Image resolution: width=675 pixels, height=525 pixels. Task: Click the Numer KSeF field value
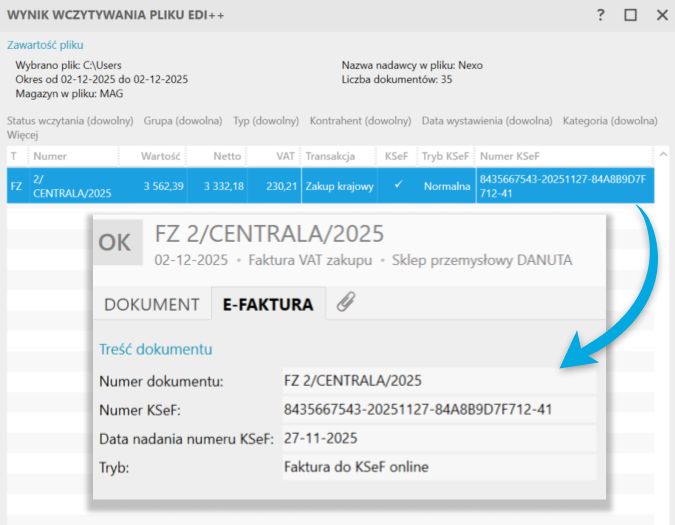(x=418, y=409)
